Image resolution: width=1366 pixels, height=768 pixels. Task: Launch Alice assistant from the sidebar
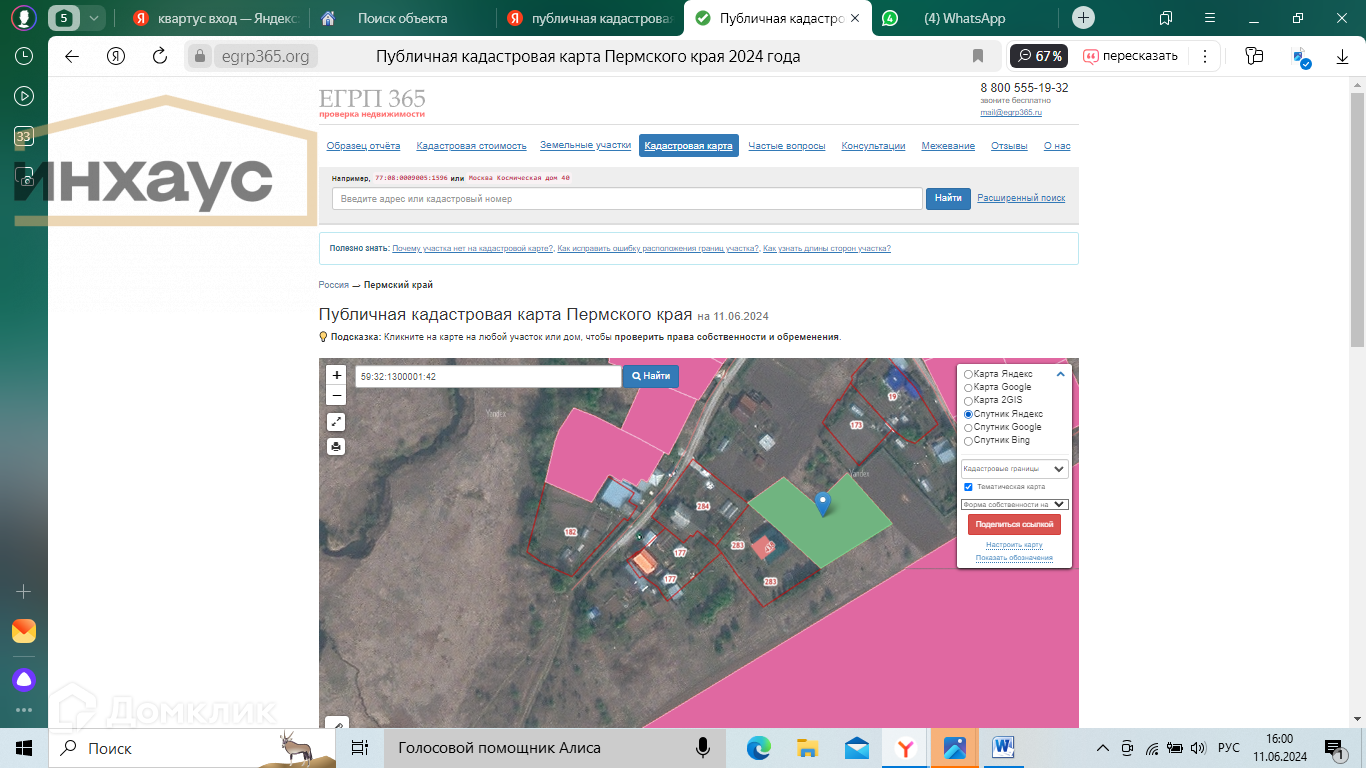24,680
